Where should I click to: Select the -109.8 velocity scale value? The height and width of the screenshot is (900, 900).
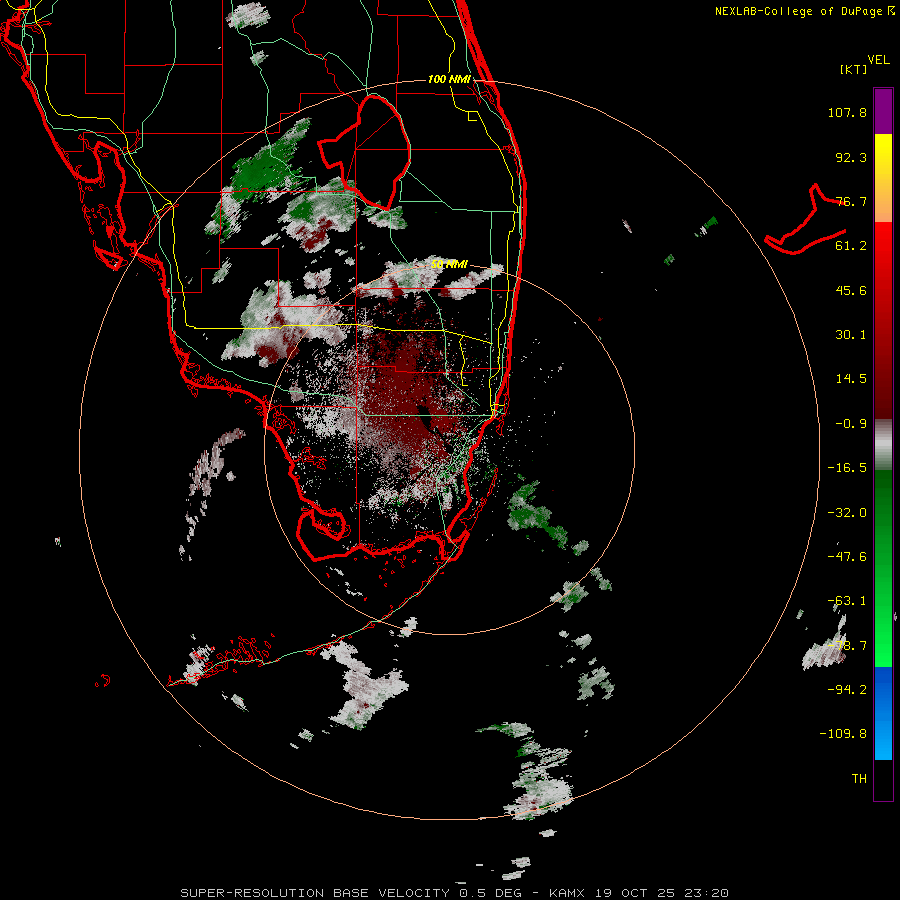click(x=843, y=734)
